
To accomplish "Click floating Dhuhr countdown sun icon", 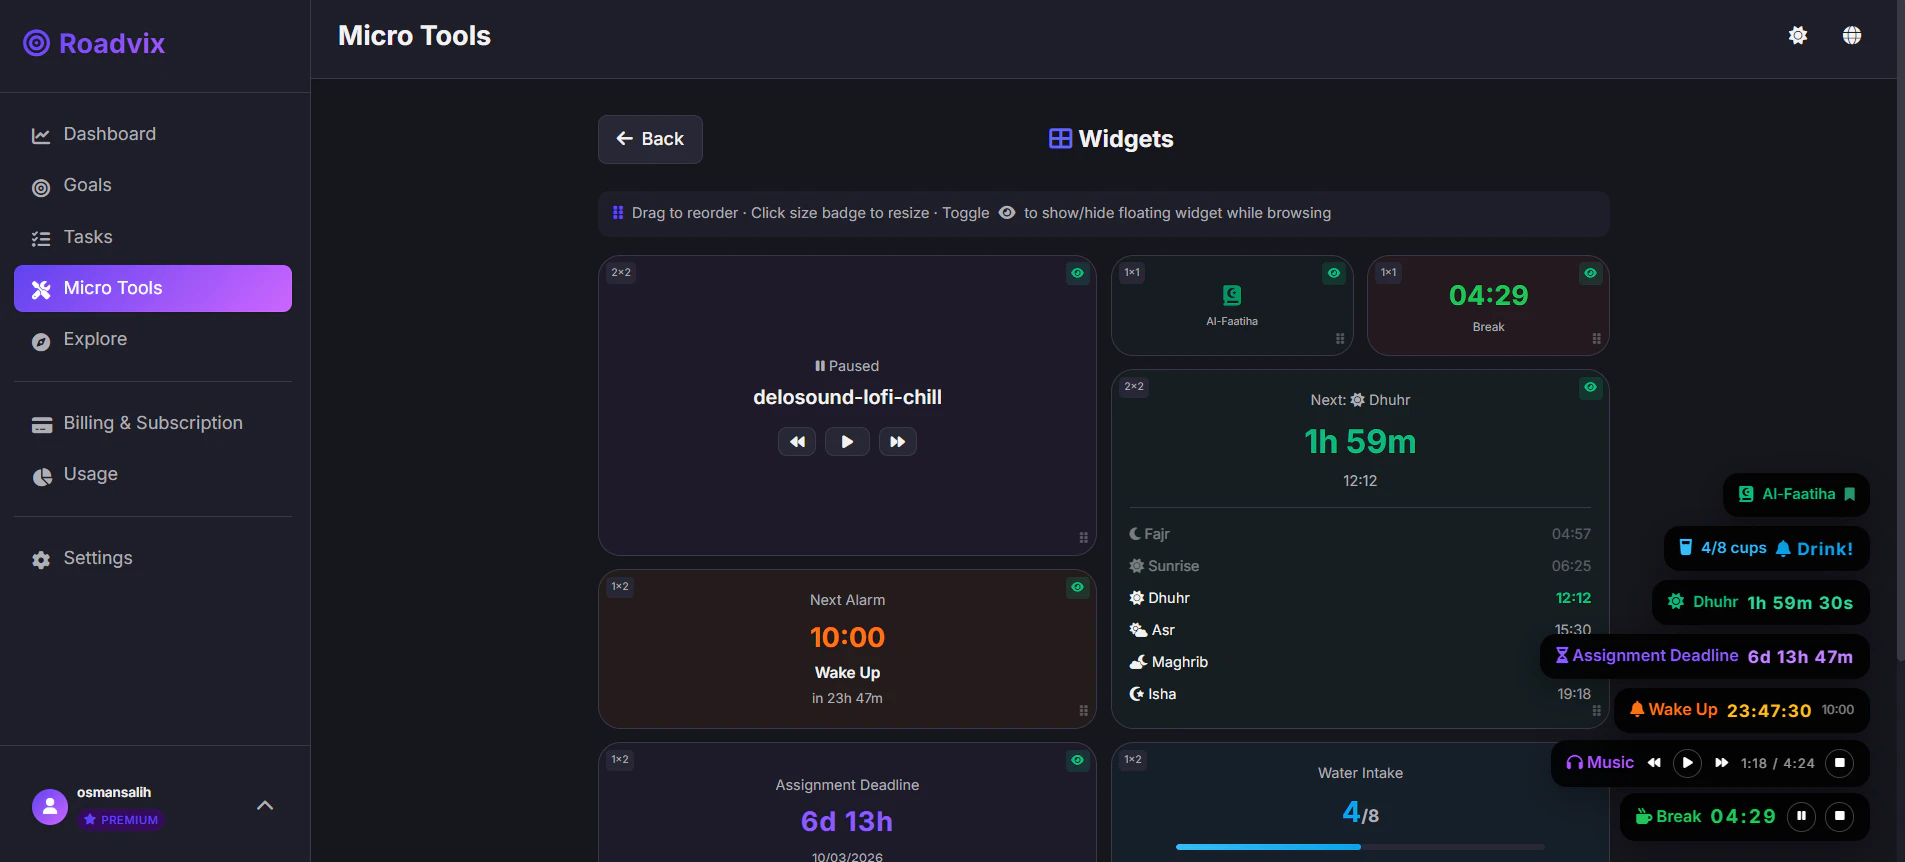I will (x=1676, y=601).
